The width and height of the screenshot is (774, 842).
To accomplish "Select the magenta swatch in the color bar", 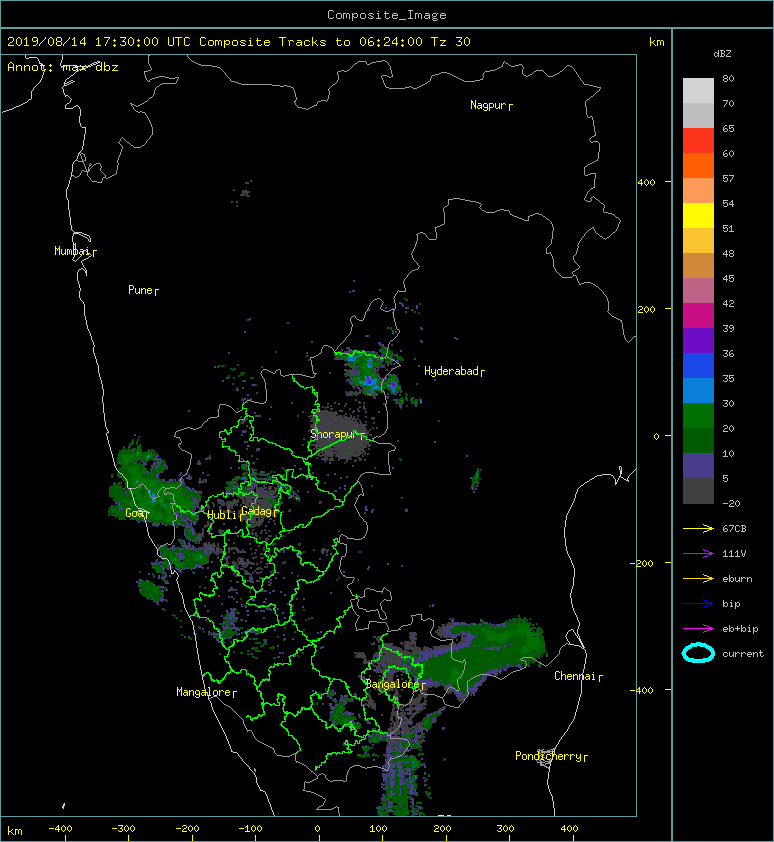I will (x=698, y=315).
